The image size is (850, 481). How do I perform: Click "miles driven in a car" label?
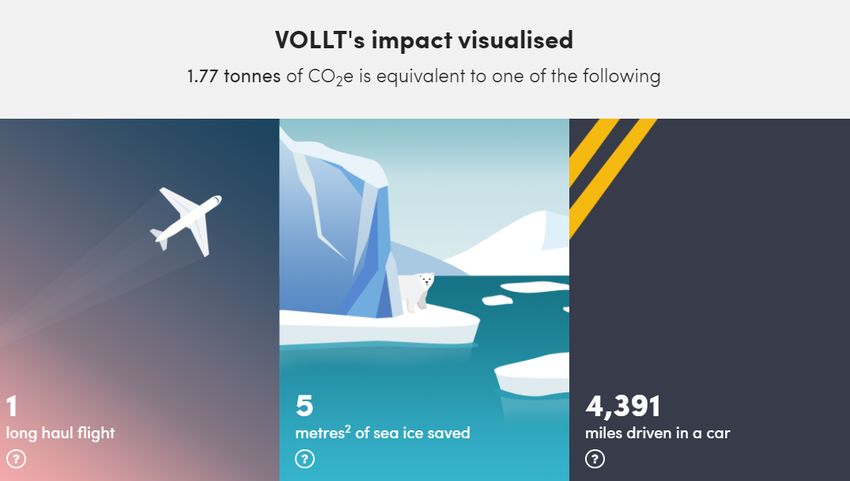click(658, 433)
